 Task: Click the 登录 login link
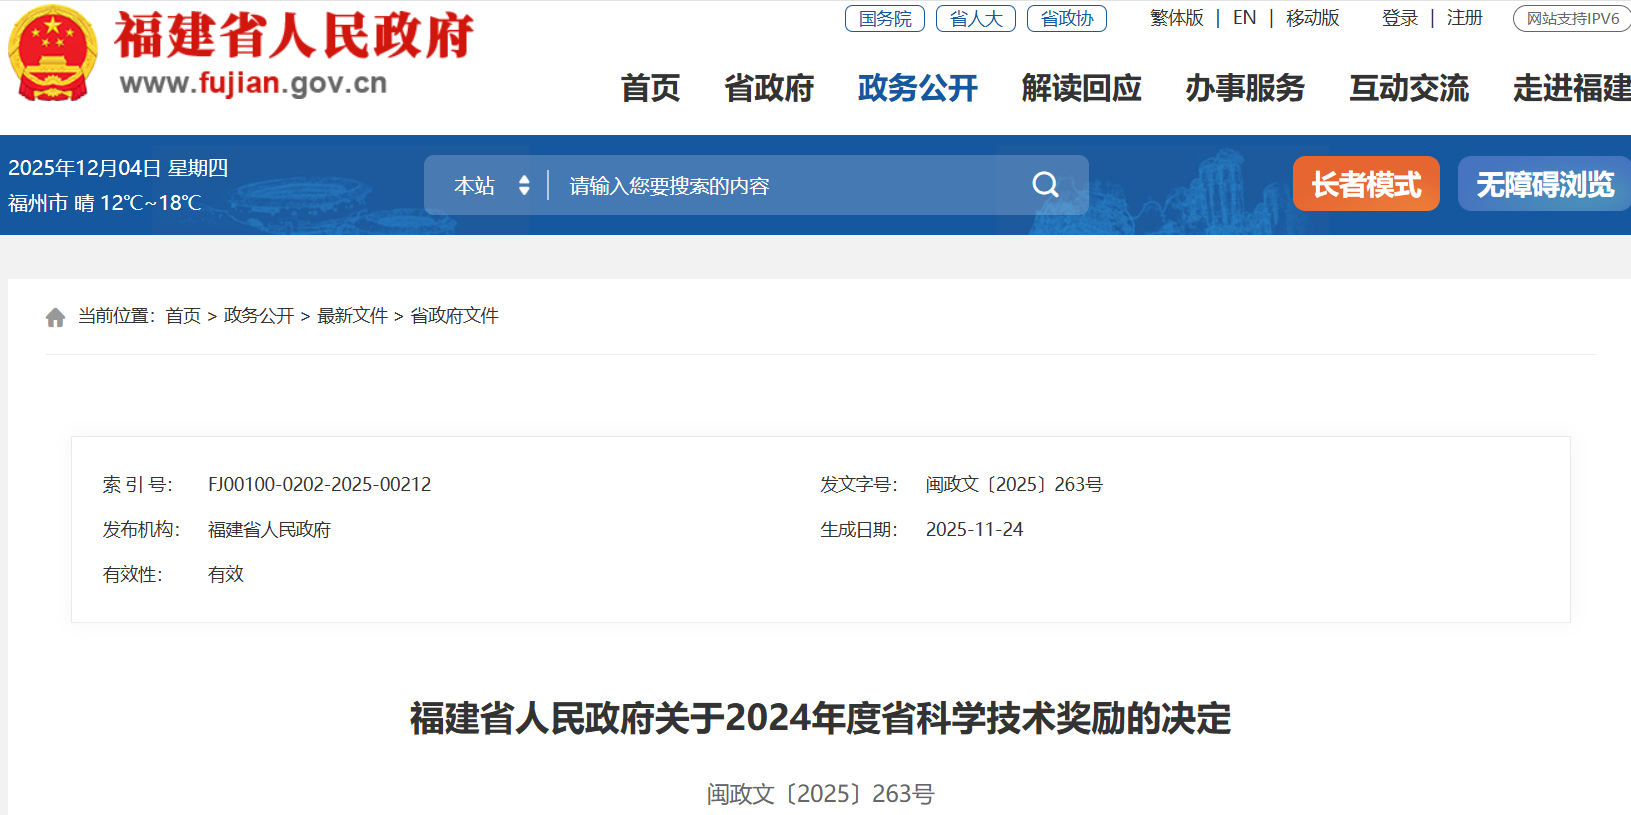tap(1399, 18)
